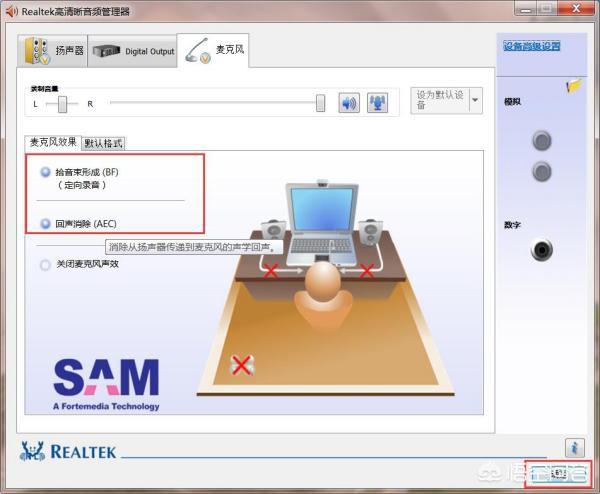Click the 确定 OK button
Image resolution: width=600 pixels, height=494 pixels.
coord(558,474)
